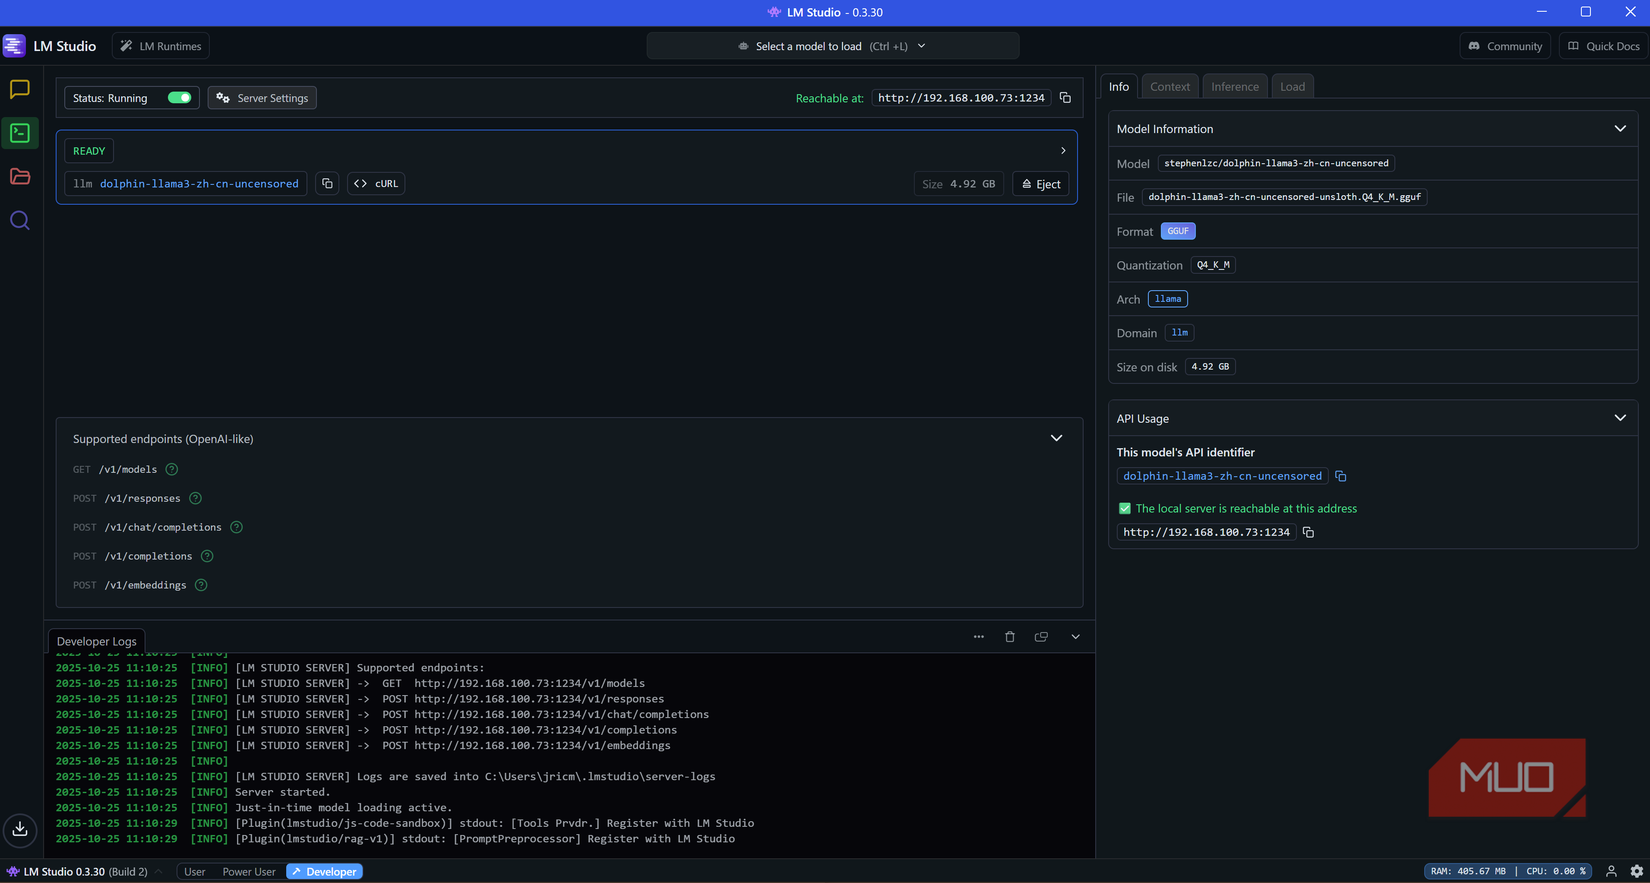Copy the loaded model identifier in READY card
This screenshot has width=1650, height=883.
pos(327,184)
